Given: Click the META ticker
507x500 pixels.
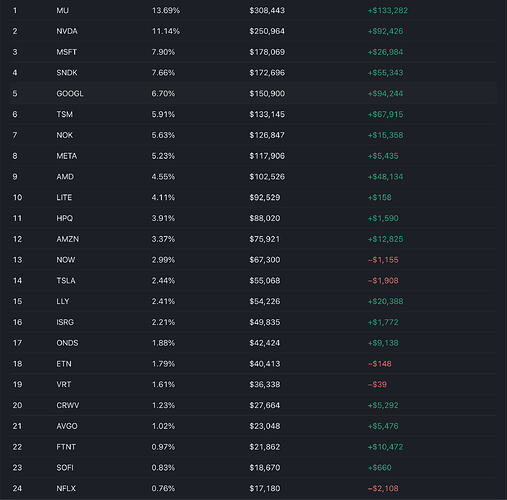Looking at the screenshot, I should point(66,156).
